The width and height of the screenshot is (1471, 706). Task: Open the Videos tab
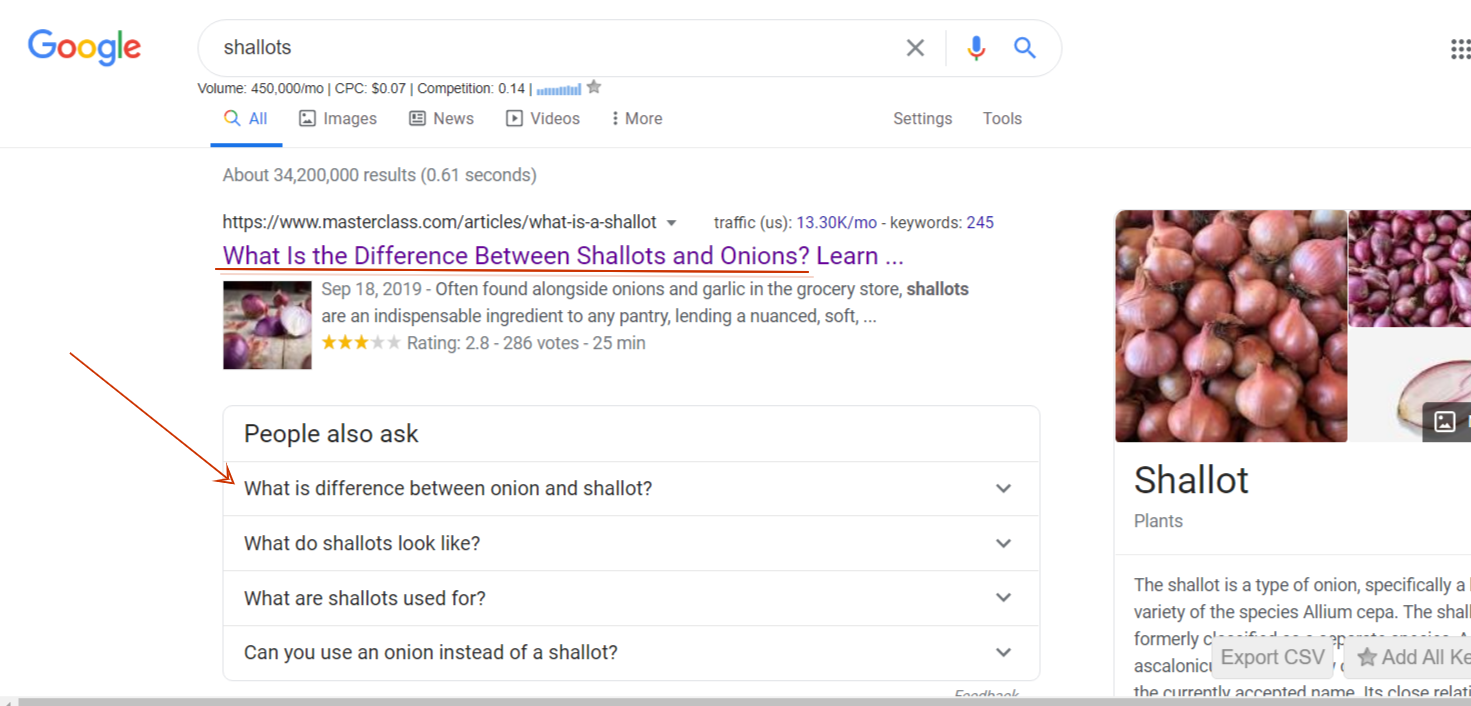click(x=543, y=119)
